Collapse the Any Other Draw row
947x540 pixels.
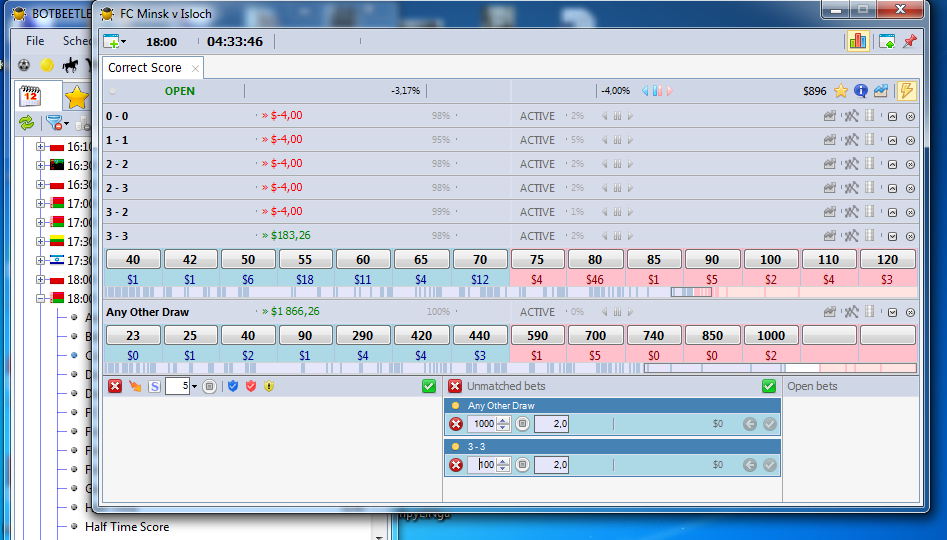tap(892, 312)
